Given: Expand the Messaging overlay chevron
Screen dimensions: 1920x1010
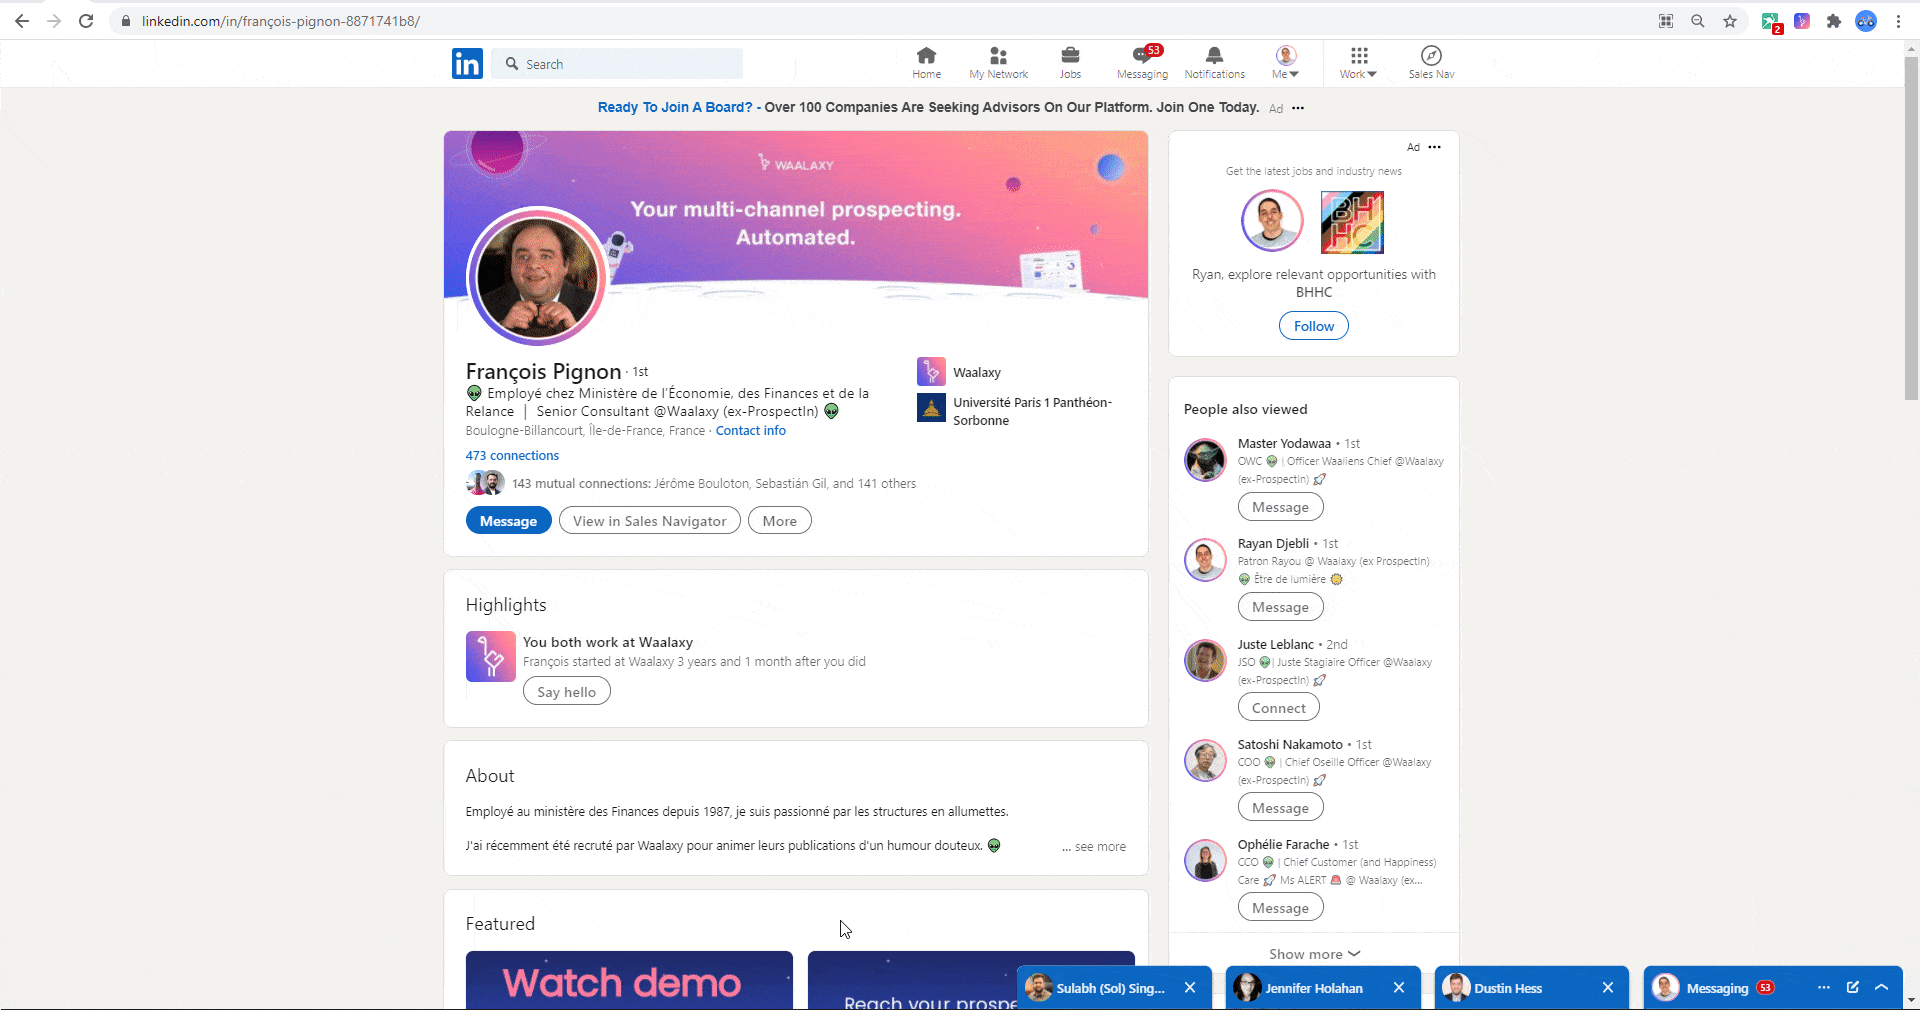Looking at the screenshot, I should tap(1881, 988).
